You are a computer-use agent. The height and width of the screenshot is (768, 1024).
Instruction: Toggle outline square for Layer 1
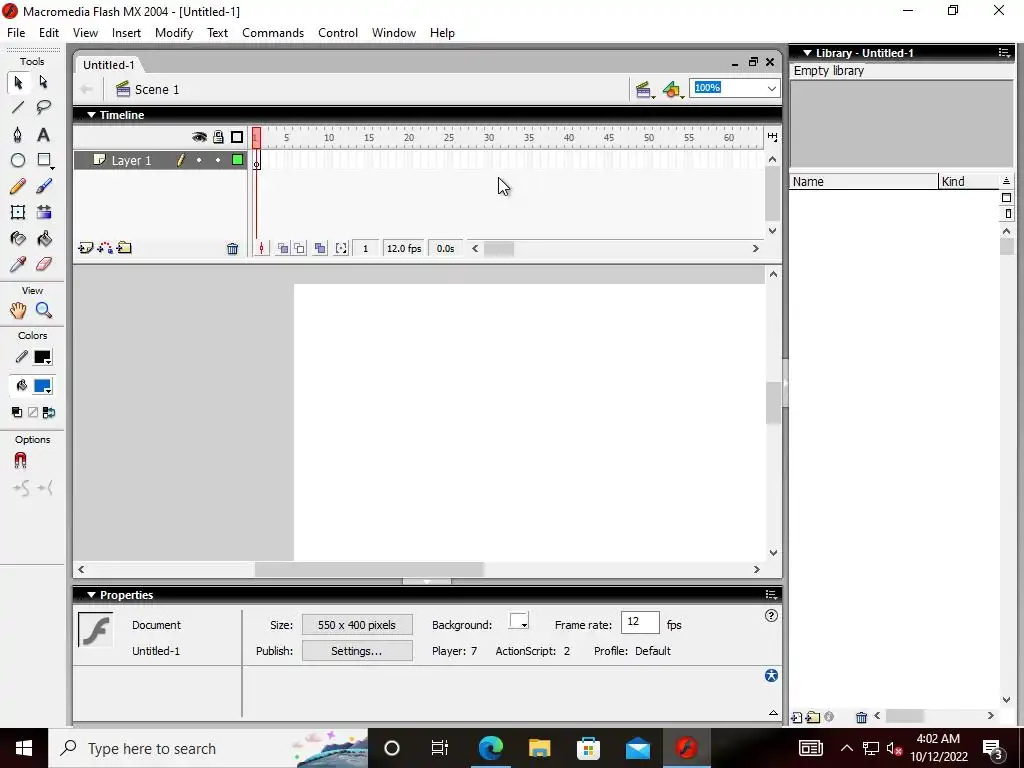point(238,160)
